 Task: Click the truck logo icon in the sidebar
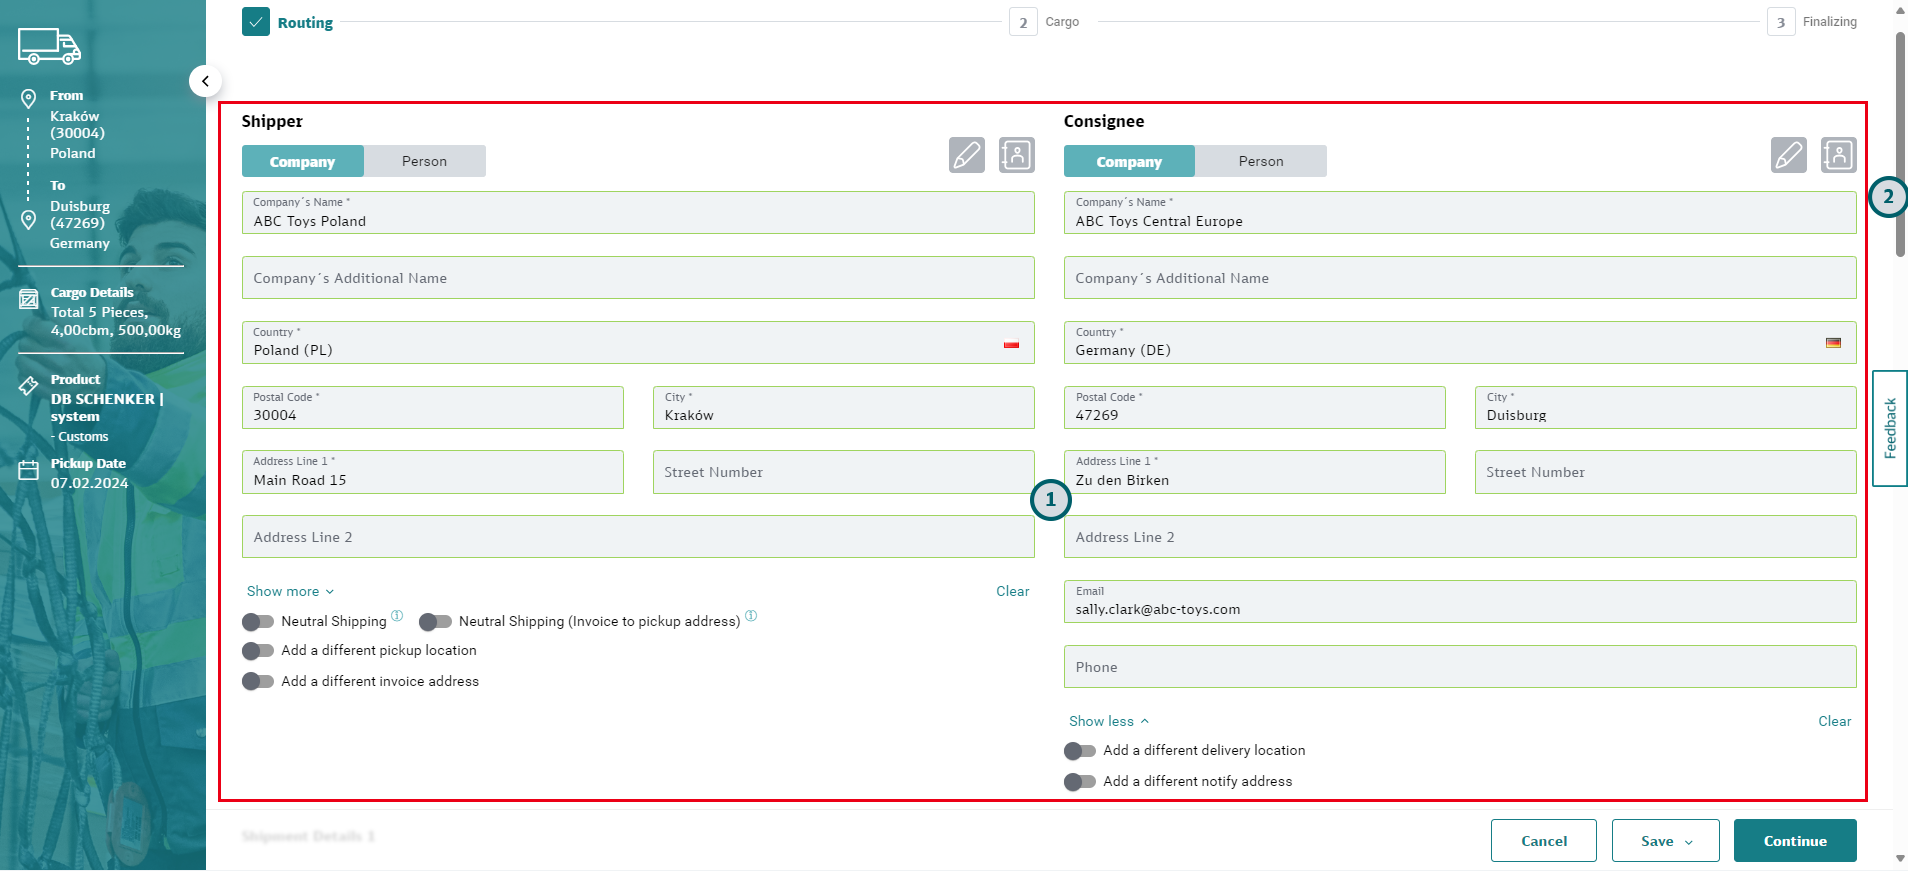49,46
